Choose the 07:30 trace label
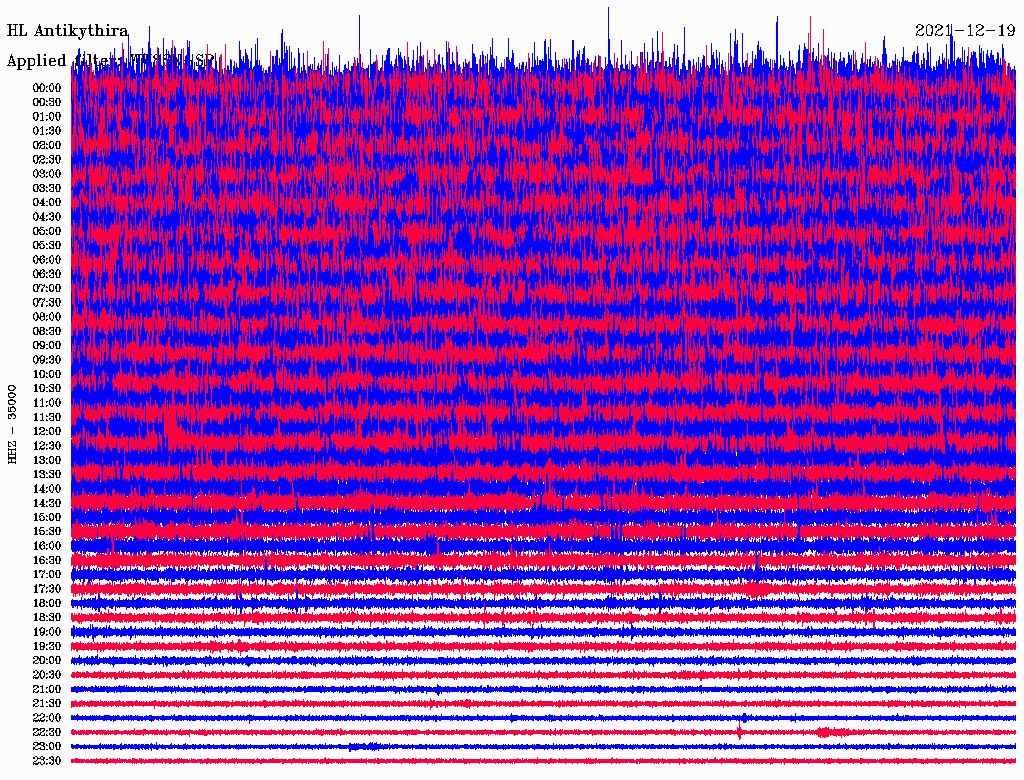This screenshot has height=780, width=1024. [x=47, y=303]
